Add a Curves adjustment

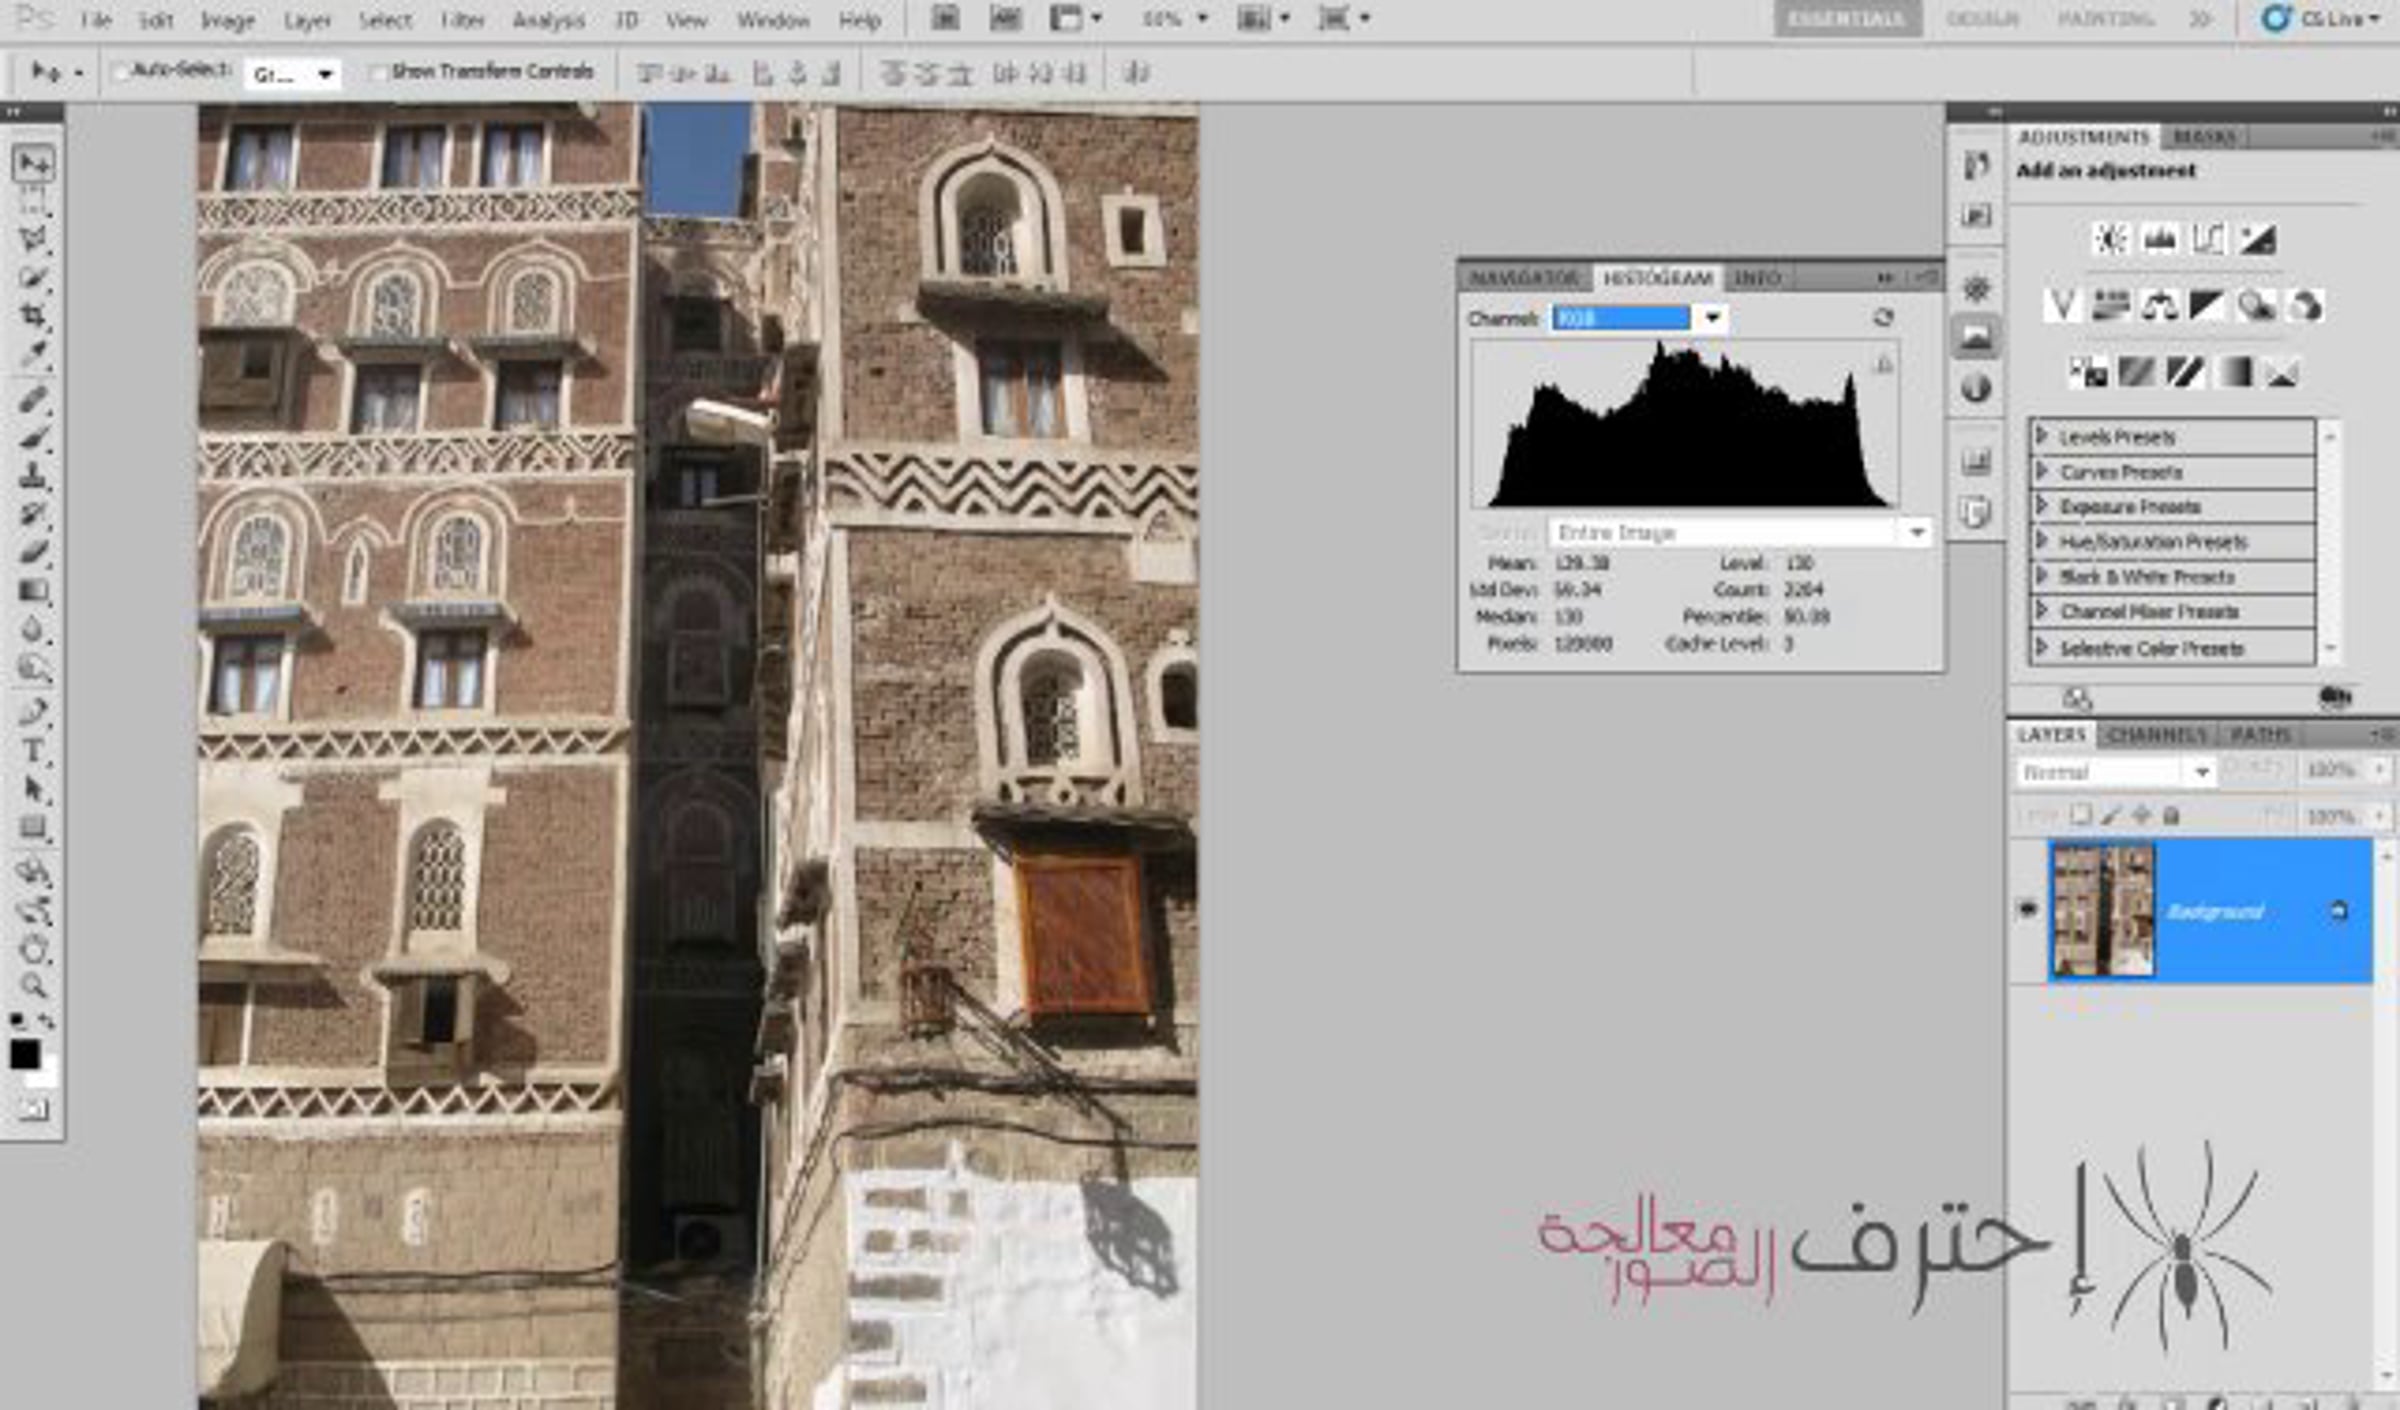[2208, 239]
